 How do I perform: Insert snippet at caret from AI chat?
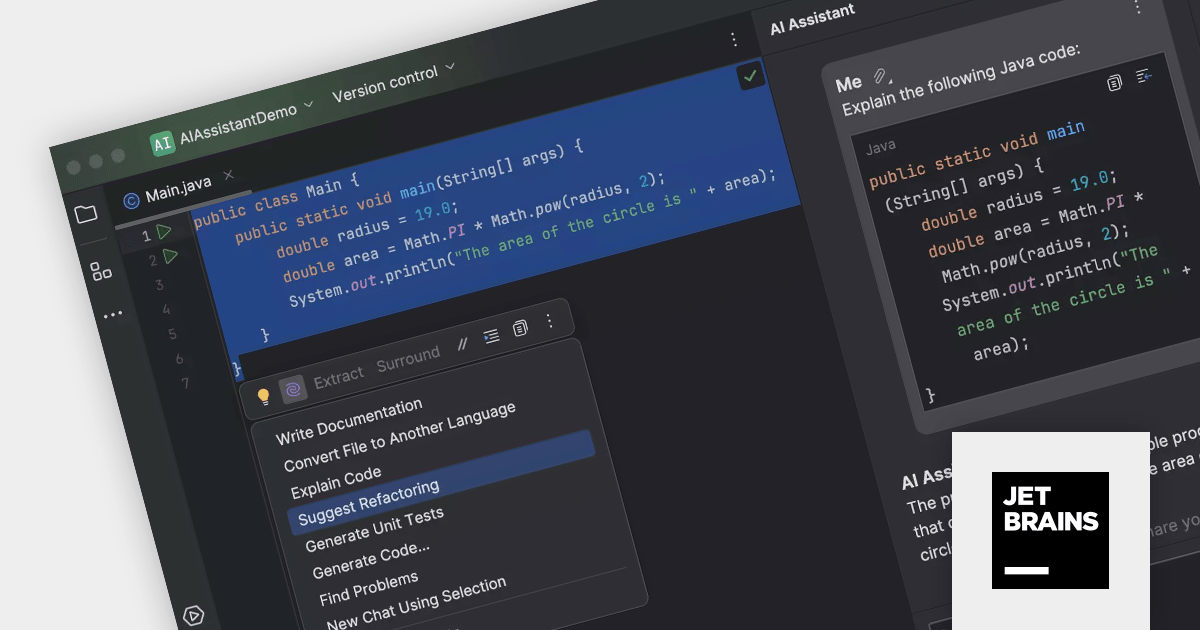click(1144, 76)
